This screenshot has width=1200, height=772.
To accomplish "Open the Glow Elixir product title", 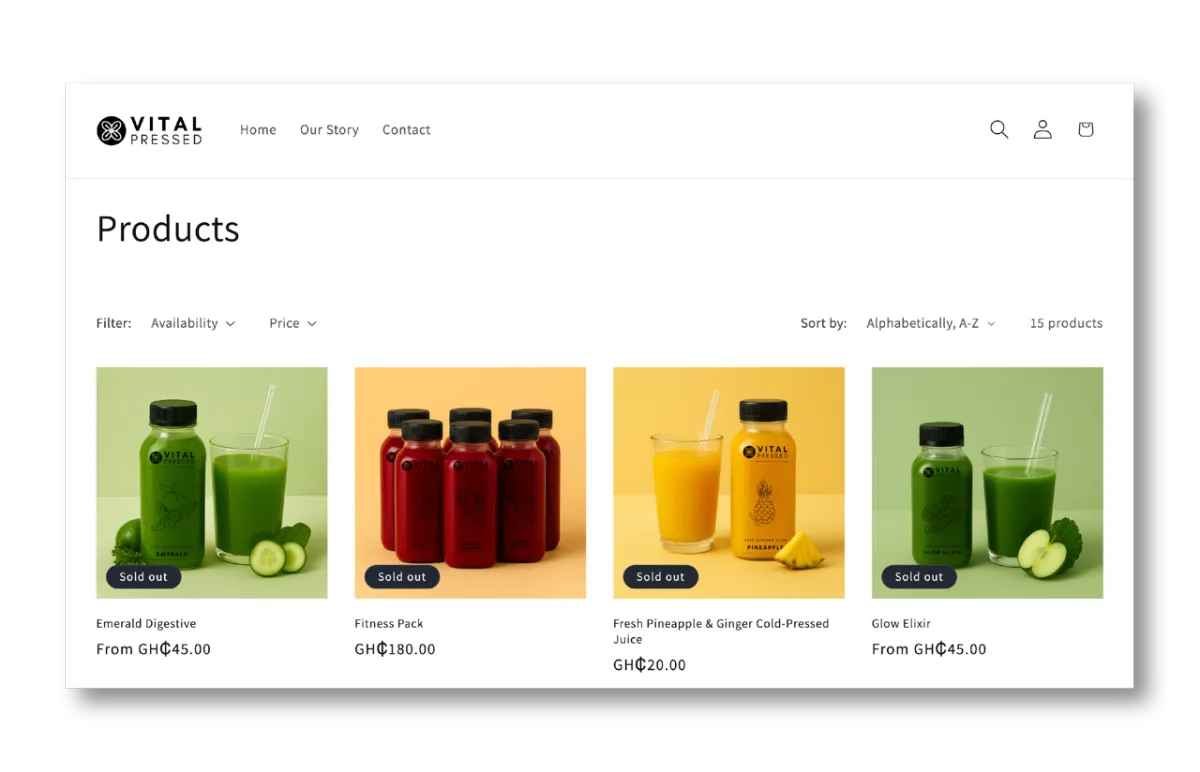I will [901, 623].
